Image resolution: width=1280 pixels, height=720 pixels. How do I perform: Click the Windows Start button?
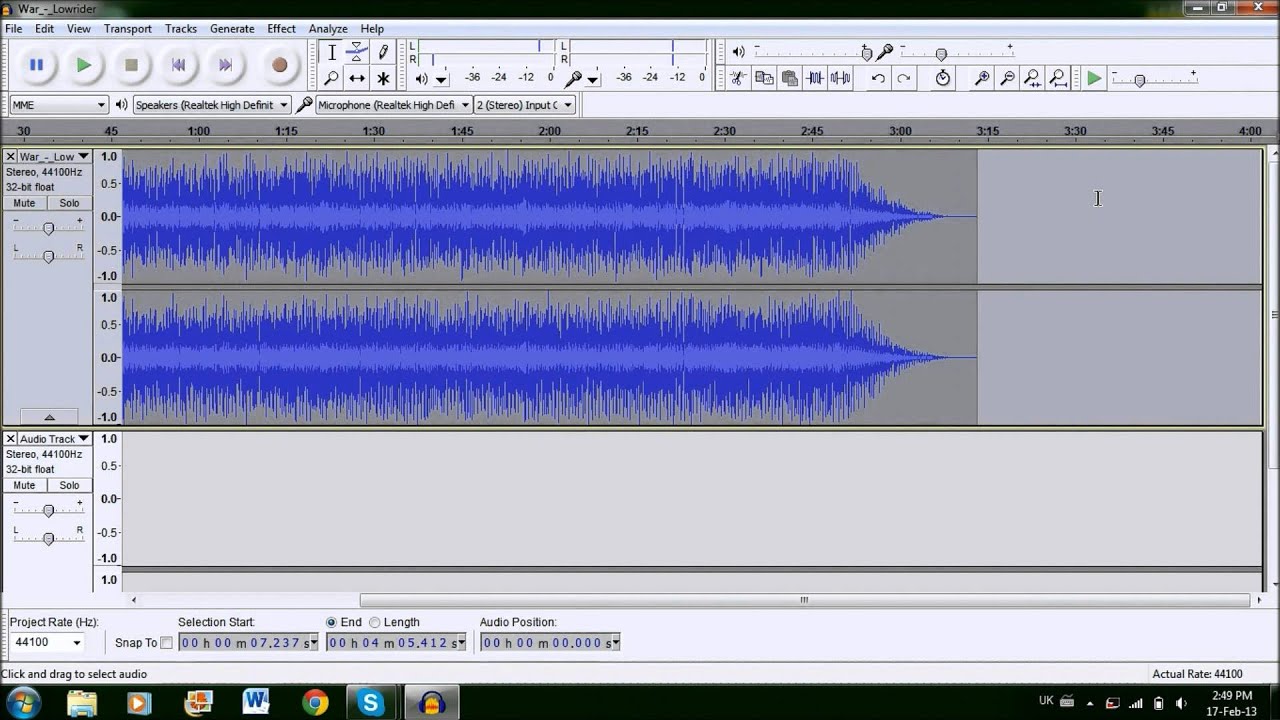24,702
